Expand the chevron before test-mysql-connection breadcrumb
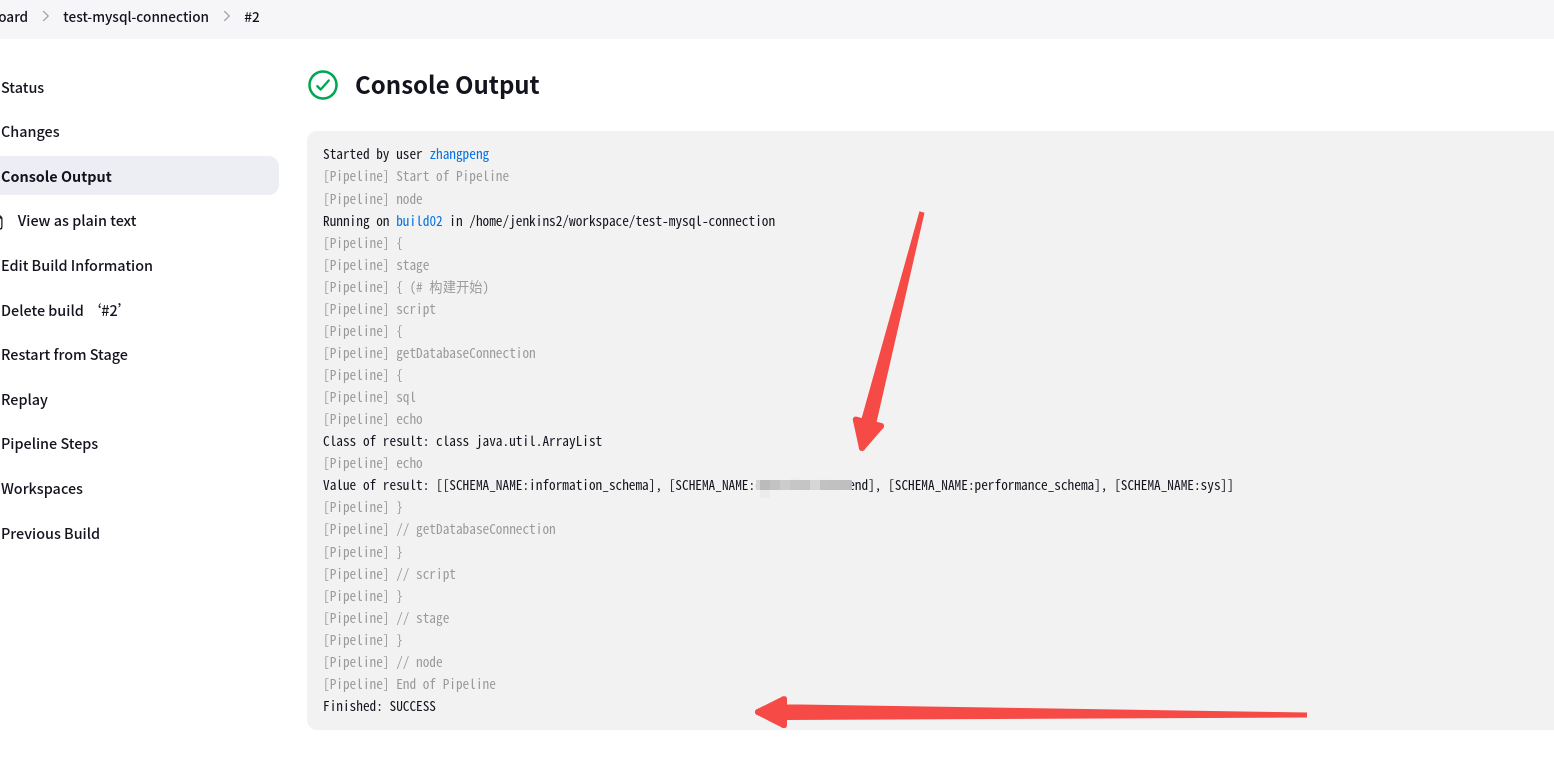Image resolution: width=1554 pixels, height=782 pixels. click(47, 16)
